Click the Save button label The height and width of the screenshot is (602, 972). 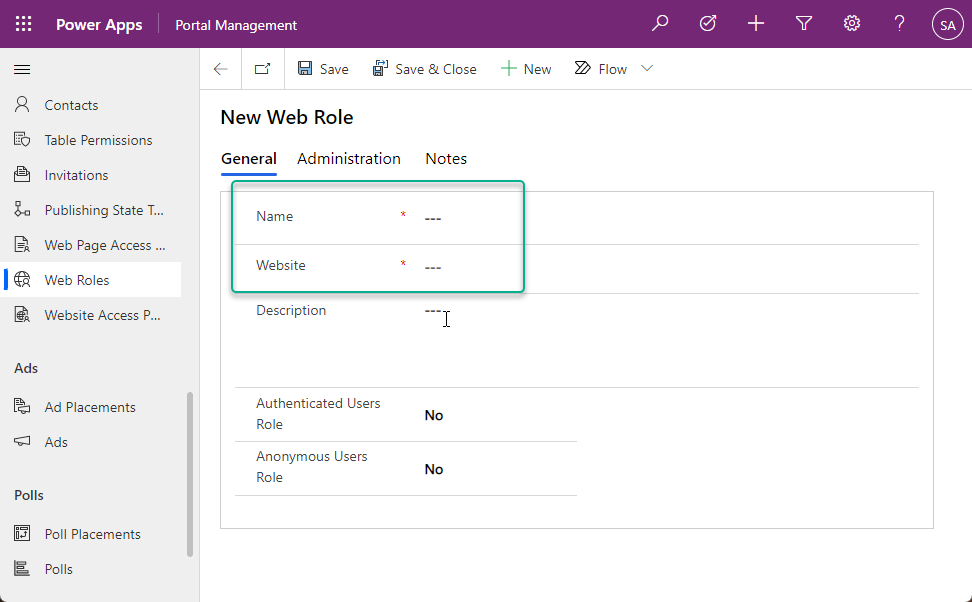(x=334, y=69)
